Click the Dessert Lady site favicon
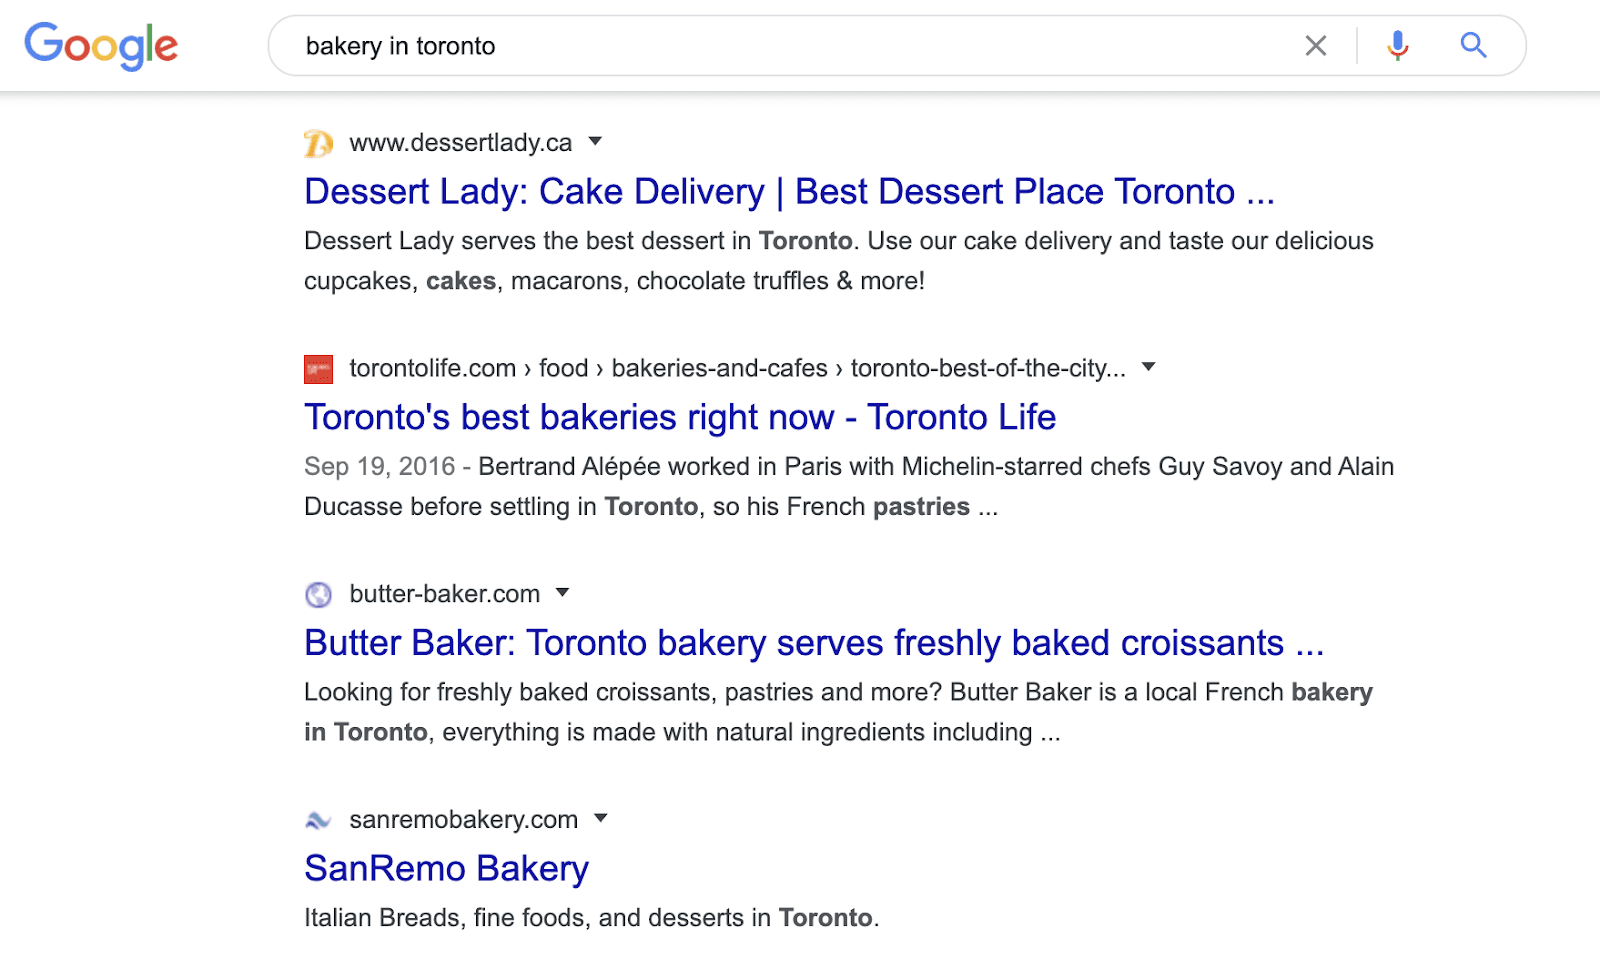The image size is (1600, 959). (x=317, y=143)
